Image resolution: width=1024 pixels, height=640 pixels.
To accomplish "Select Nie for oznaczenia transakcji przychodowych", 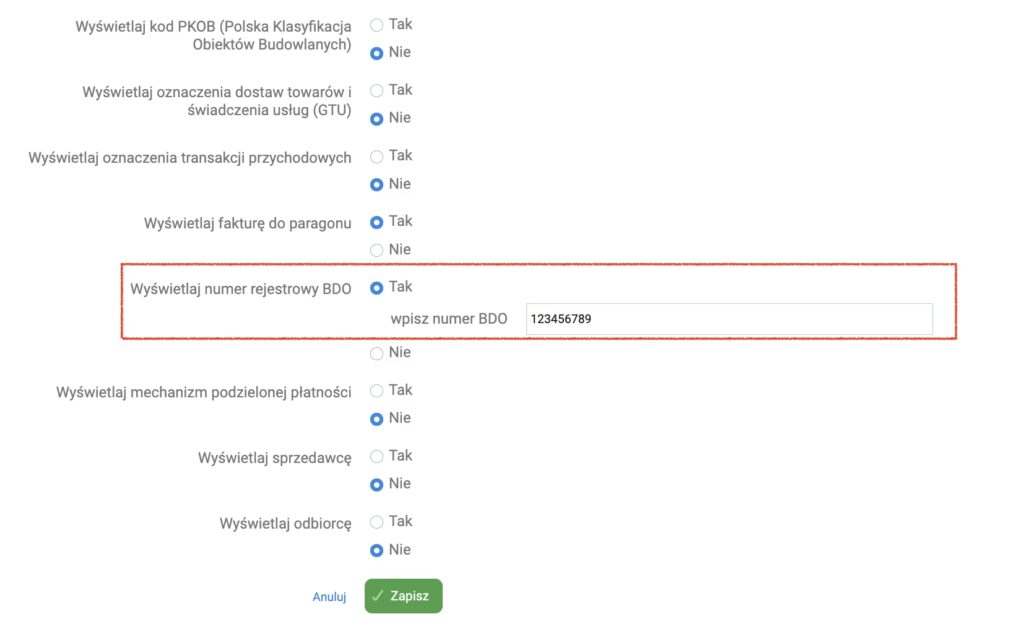I will 377,184.
